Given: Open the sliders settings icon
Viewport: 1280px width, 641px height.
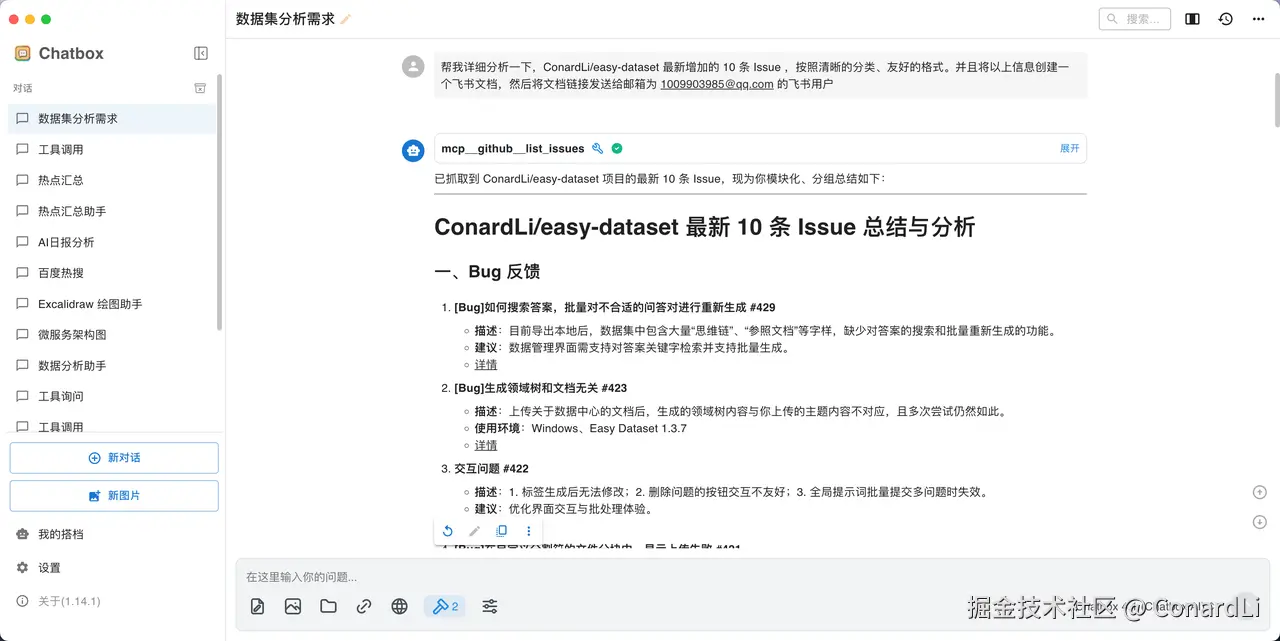Looking at the screenshot, I should (490, 606).
